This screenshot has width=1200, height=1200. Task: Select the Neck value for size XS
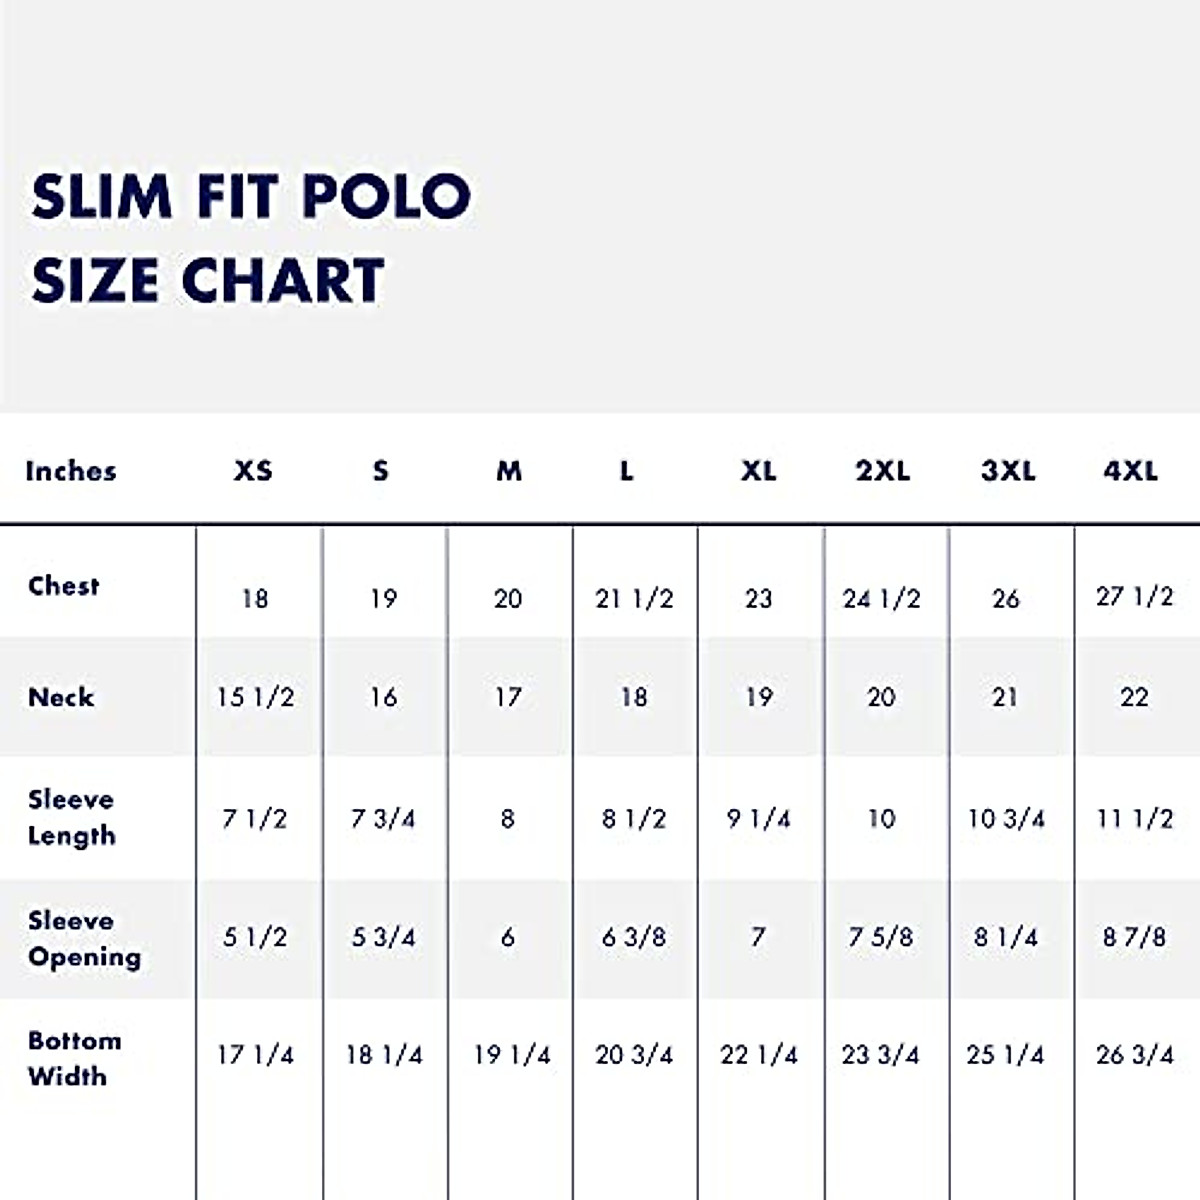pyautogui.click(x=255, y=697)
